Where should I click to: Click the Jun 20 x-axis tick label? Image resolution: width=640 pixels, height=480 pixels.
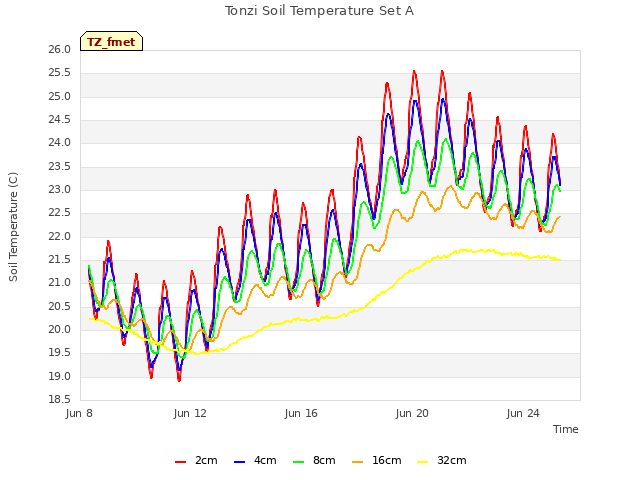click(412, 413)
